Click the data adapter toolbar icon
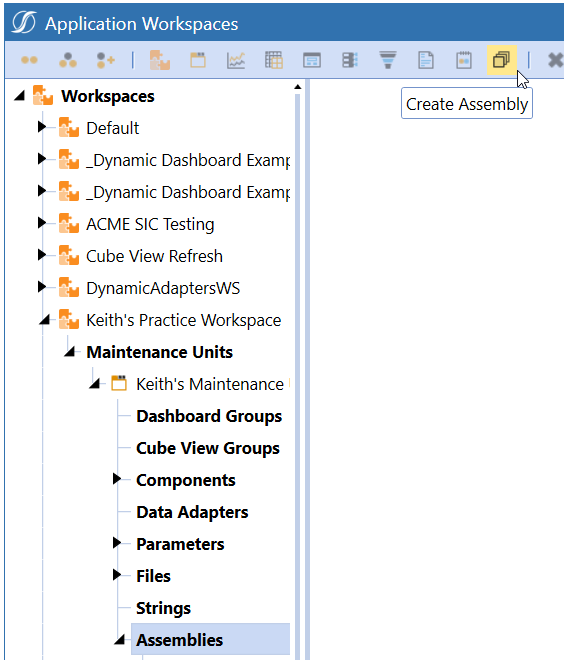Screen dimensions: 564x660 [350, 60]
